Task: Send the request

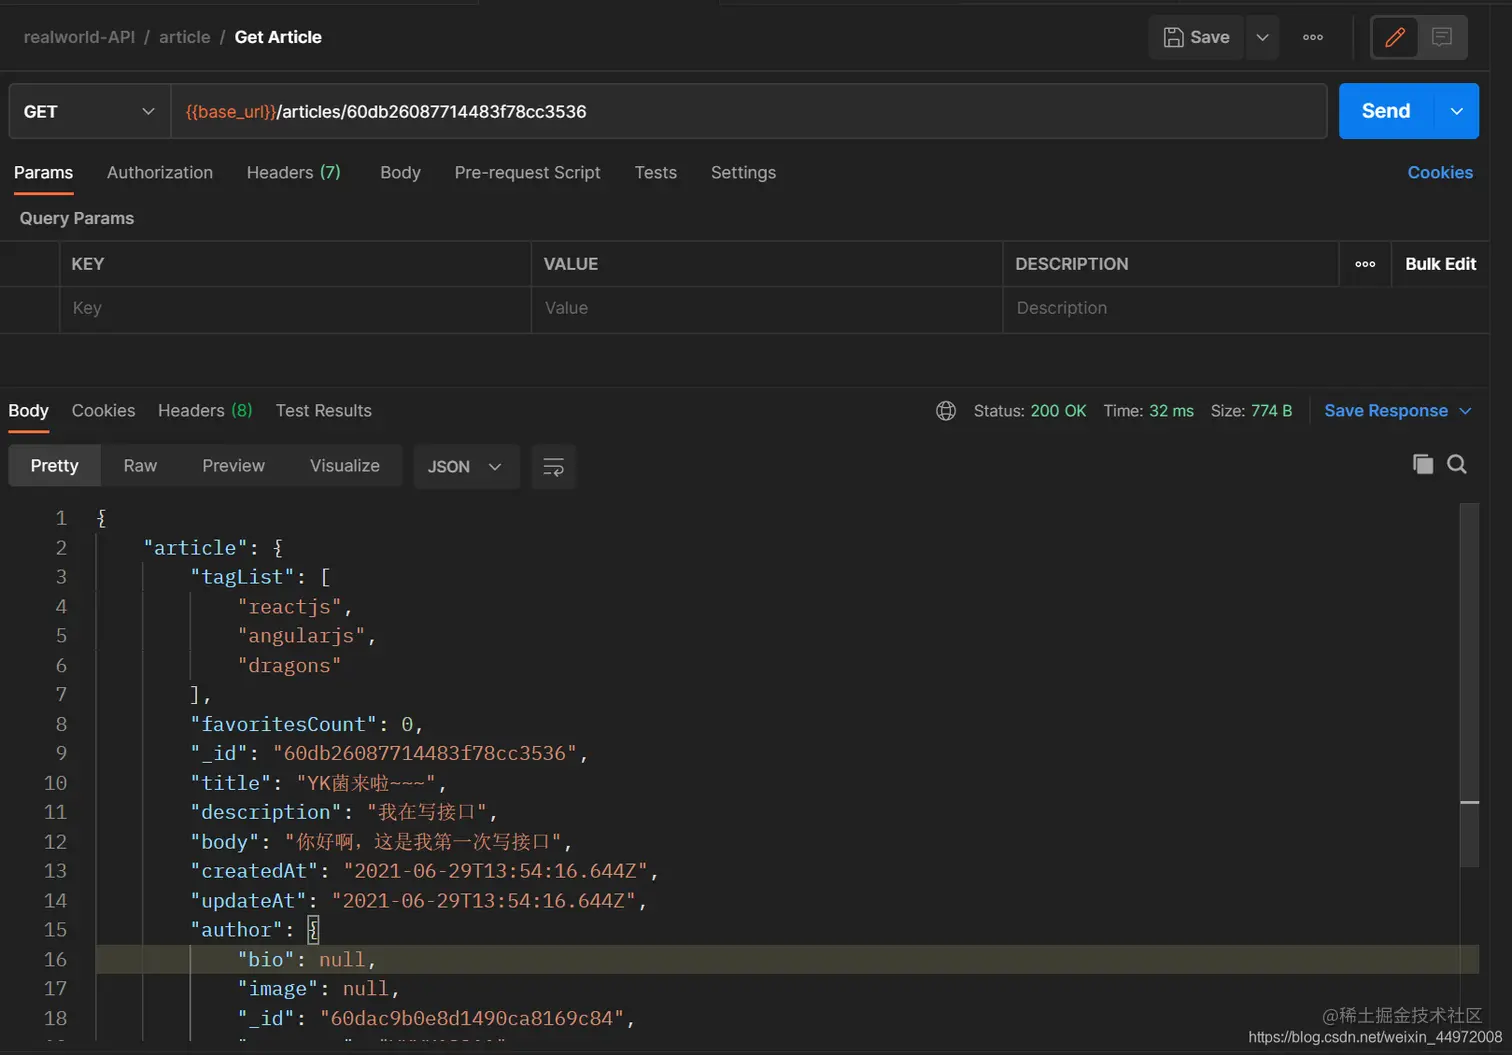Action: click(x=1386, y=111)
